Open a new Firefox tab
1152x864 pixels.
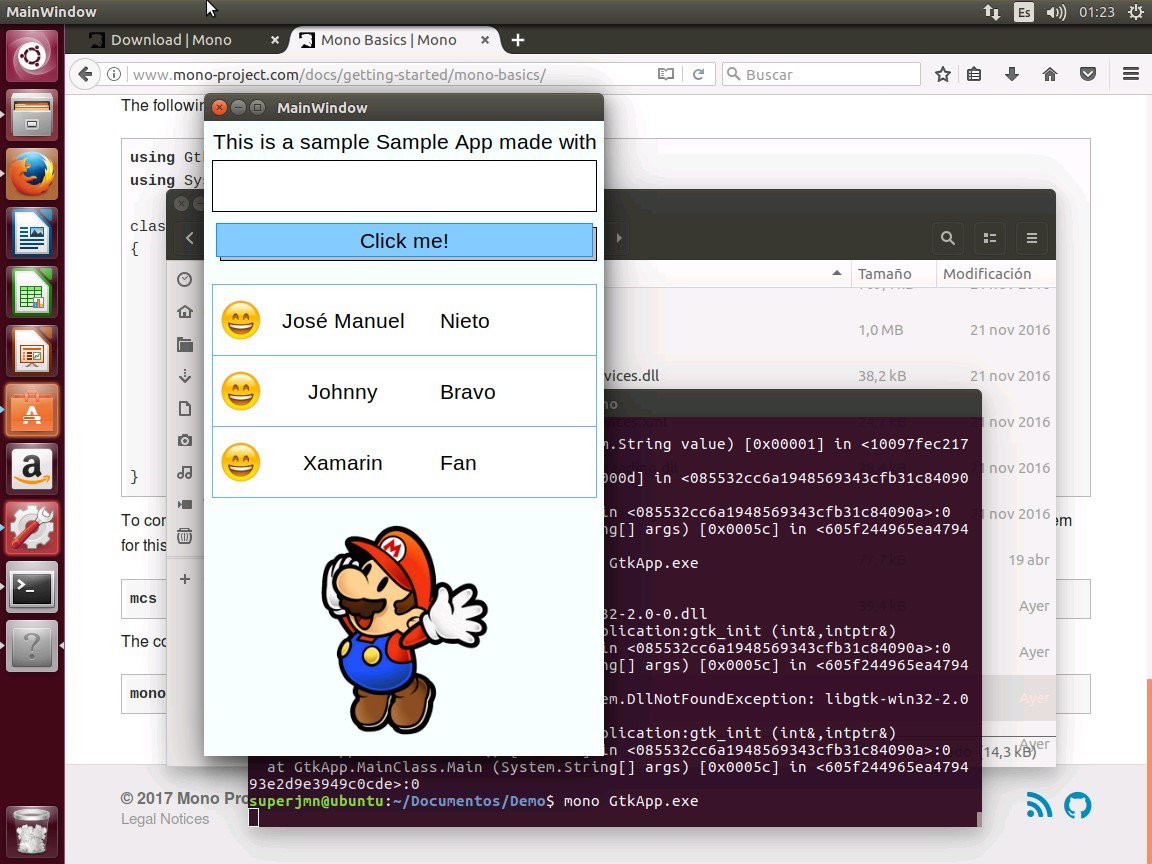518,40
